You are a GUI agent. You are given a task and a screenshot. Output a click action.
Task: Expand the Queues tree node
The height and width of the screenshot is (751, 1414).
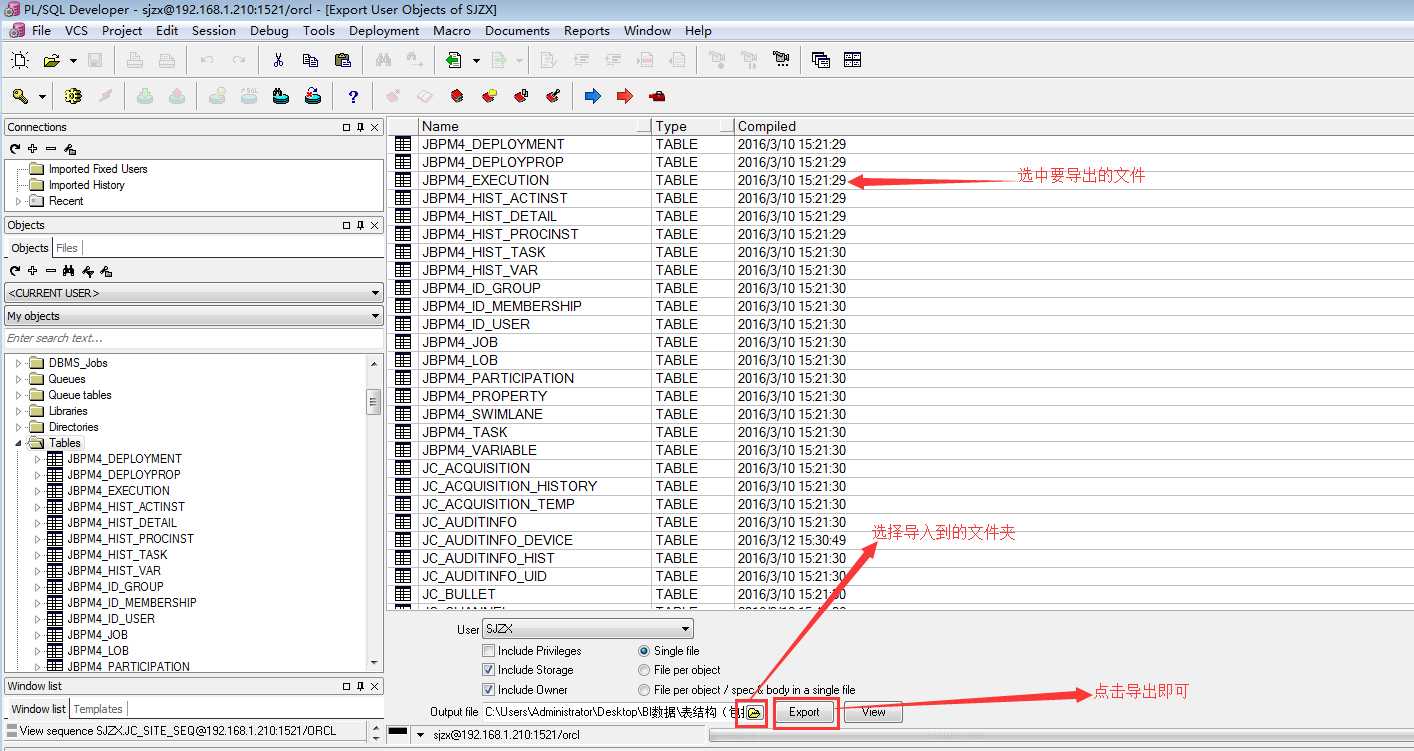click(18, 379)
